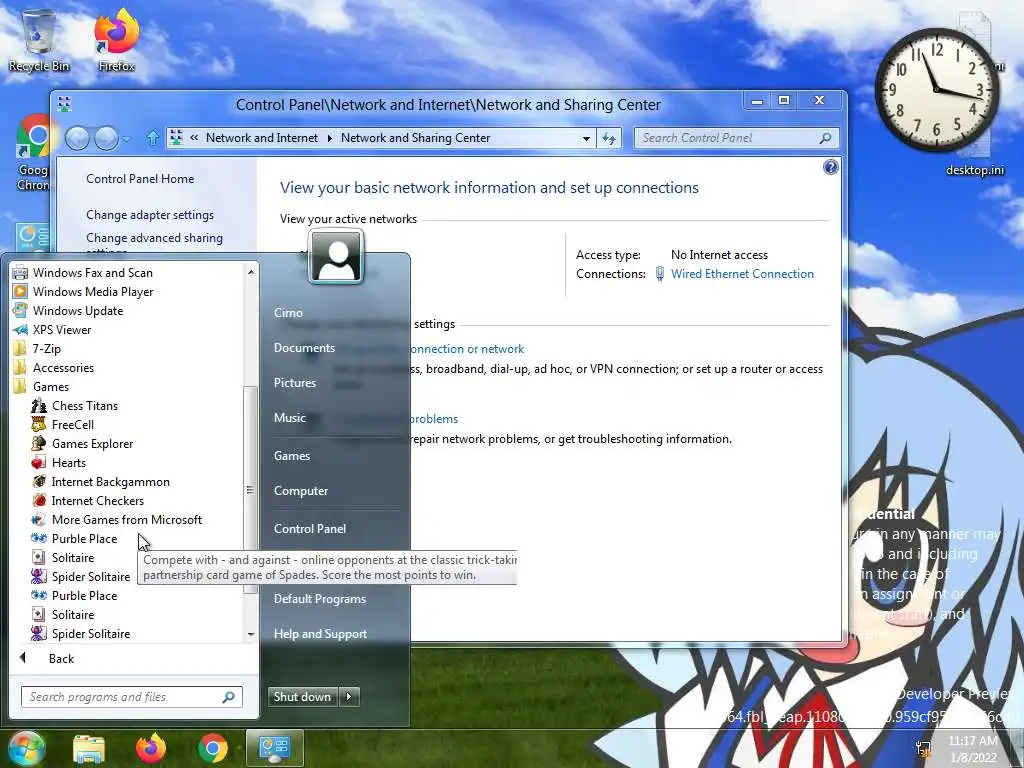Select the desktop.ini file on desktop
The width and height of the screenshot is (1024, 768).
[975, 170]
